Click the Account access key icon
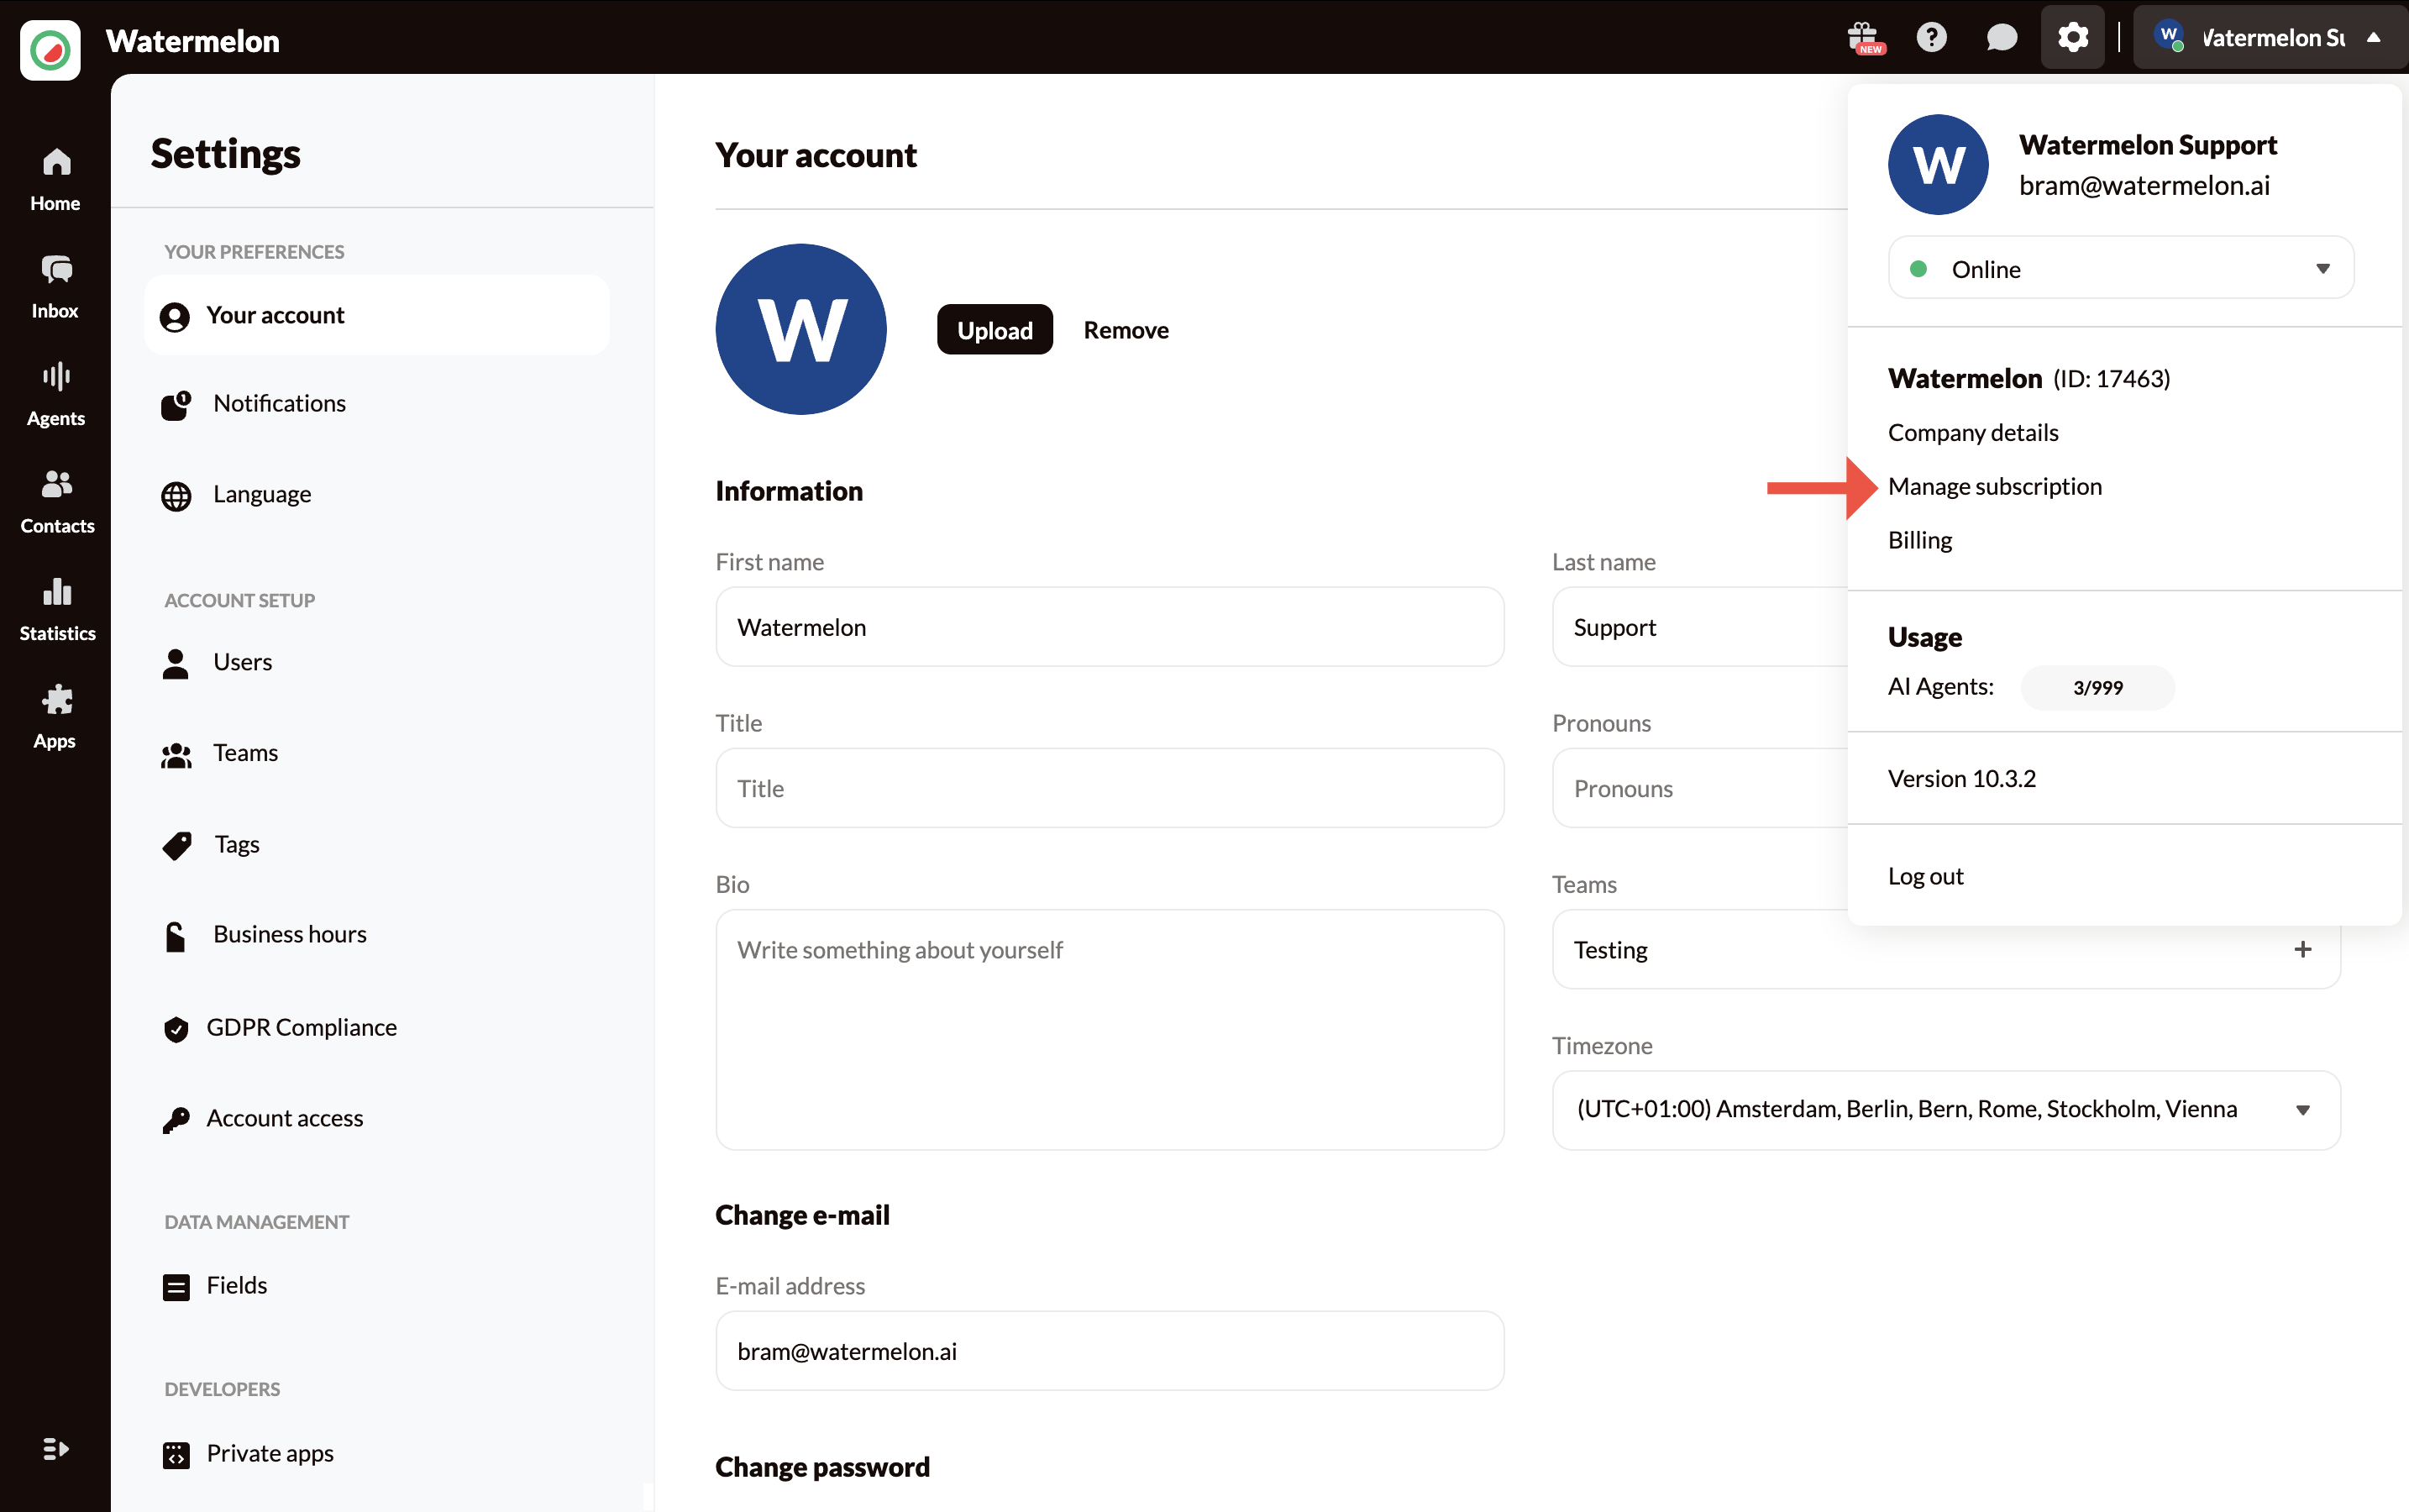2409x1512 pixels. click(176, 1120)
